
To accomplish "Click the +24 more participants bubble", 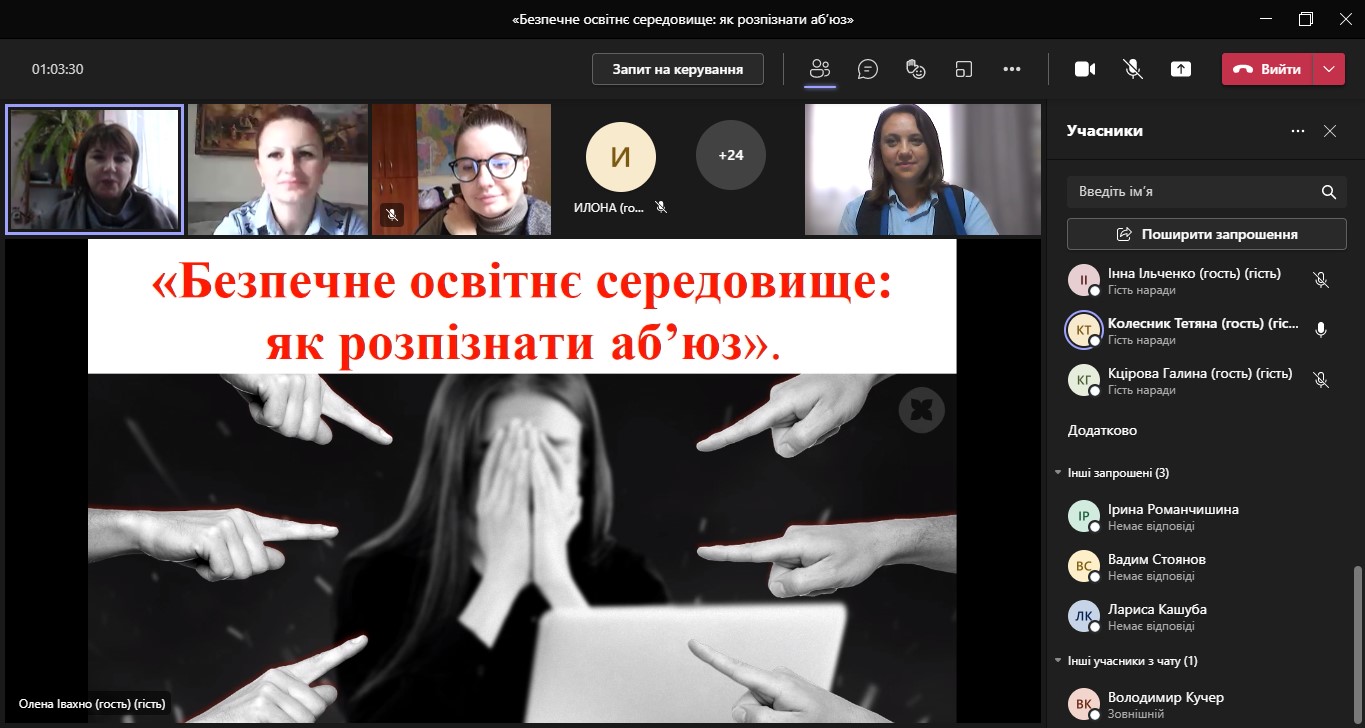I will click(x=730, y=155).
